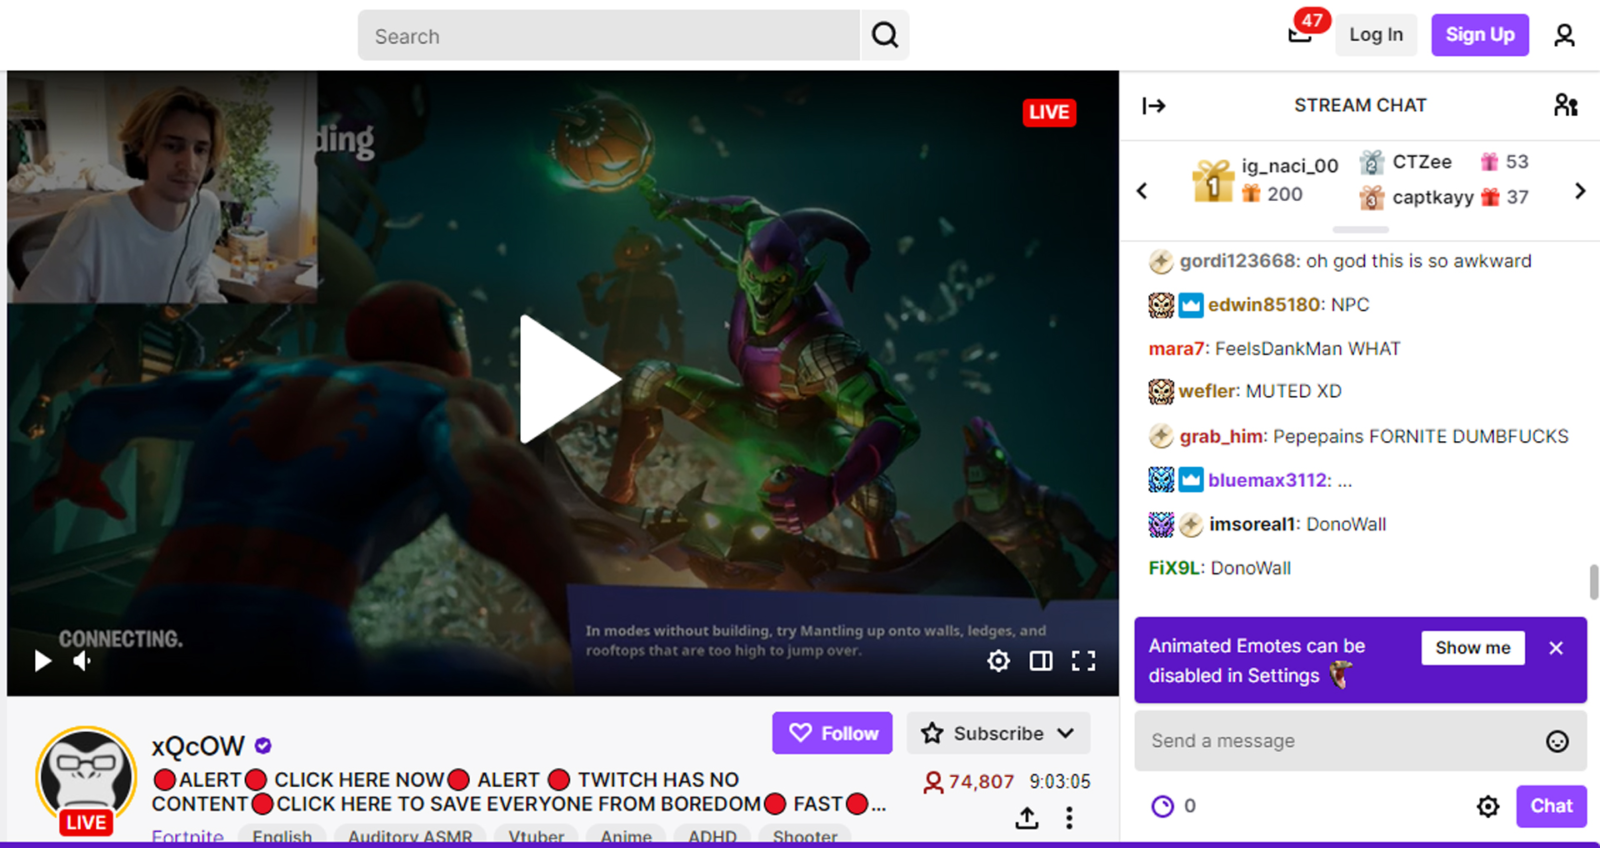Click username gordi123668 in chat

click(1238, 261)
